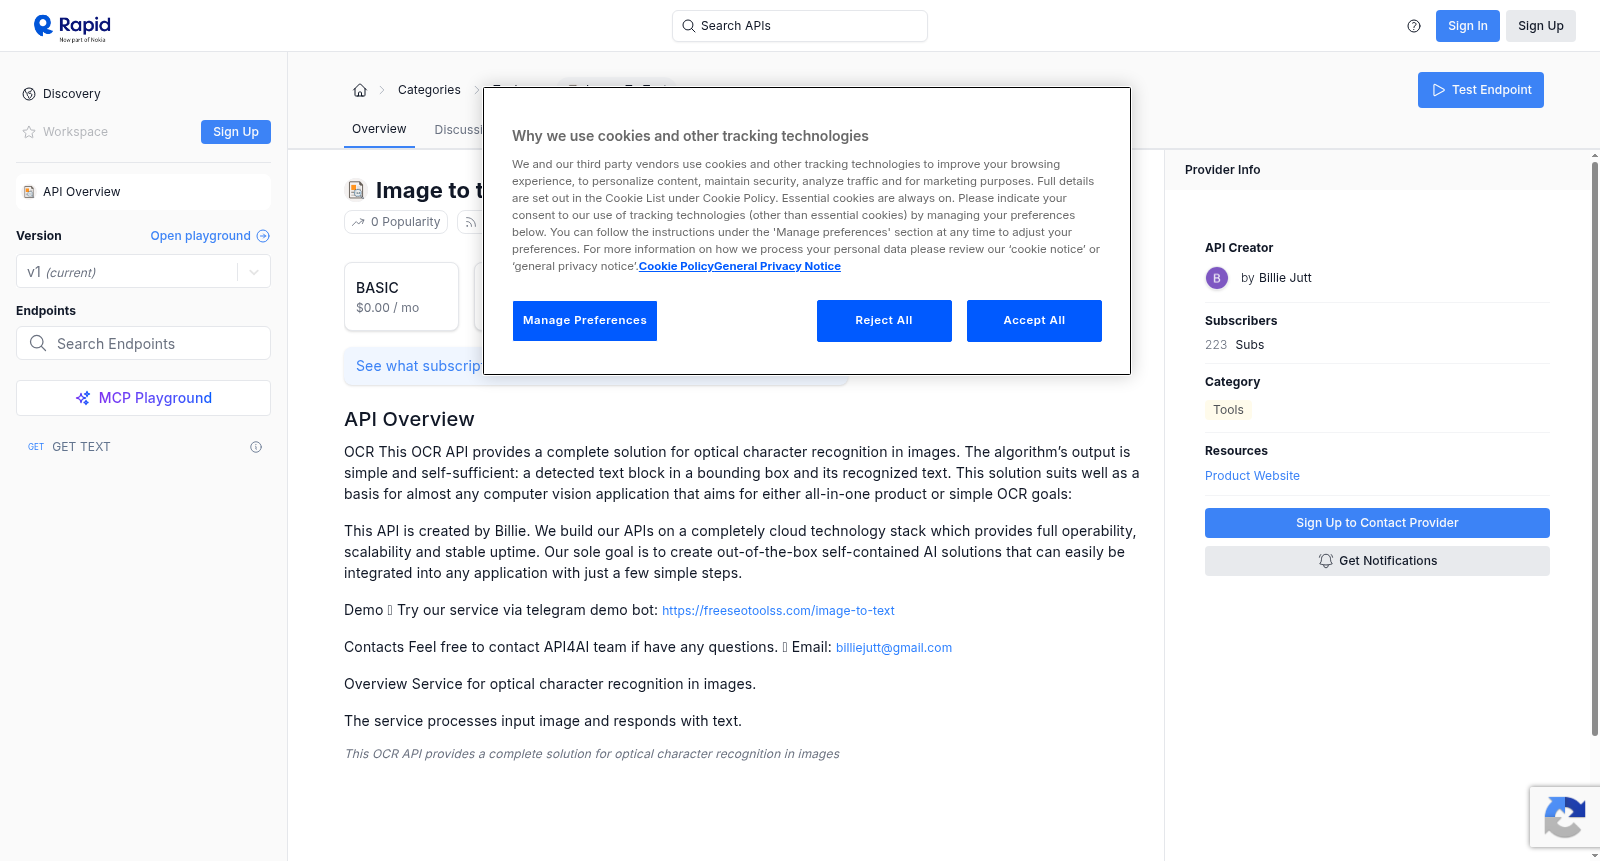Open the Categories breadcrumb
Viewport: 1600px width, 861px height.
(429, 90)
